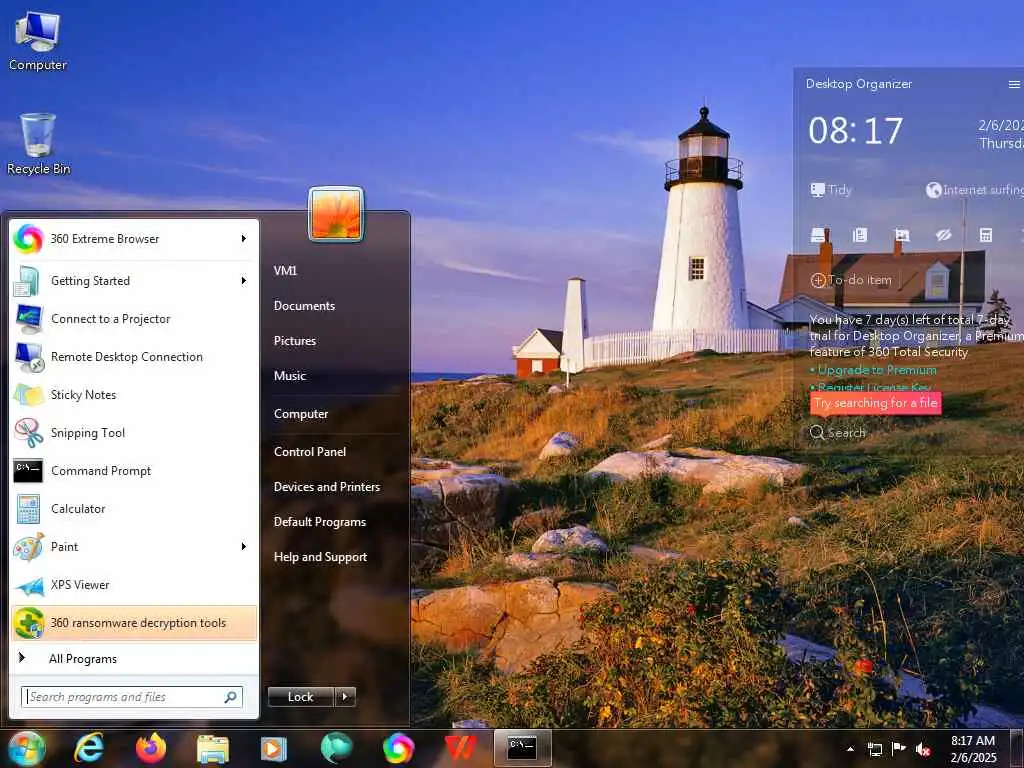
Task: Switch to the running Command Prompt taskbar window
Action: pos(523,748)
